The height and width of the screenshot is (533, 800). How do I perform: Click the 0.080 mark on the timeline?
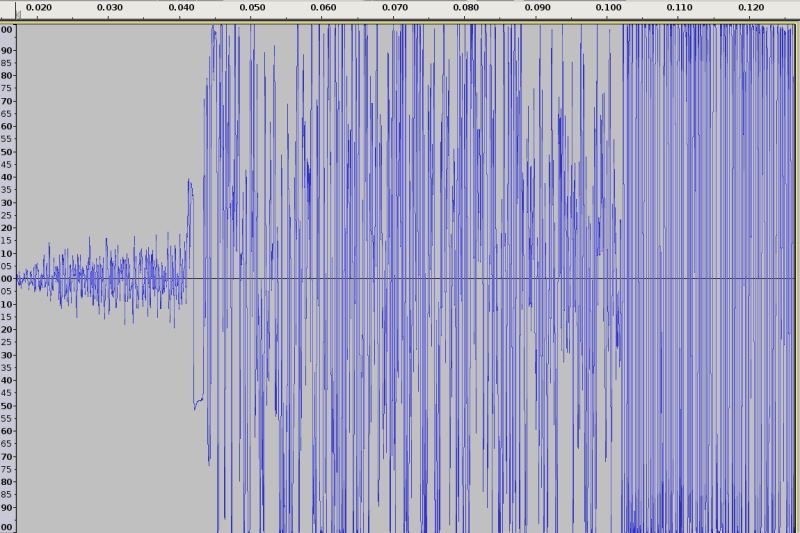pyautogui.click(x=466, y=7)
